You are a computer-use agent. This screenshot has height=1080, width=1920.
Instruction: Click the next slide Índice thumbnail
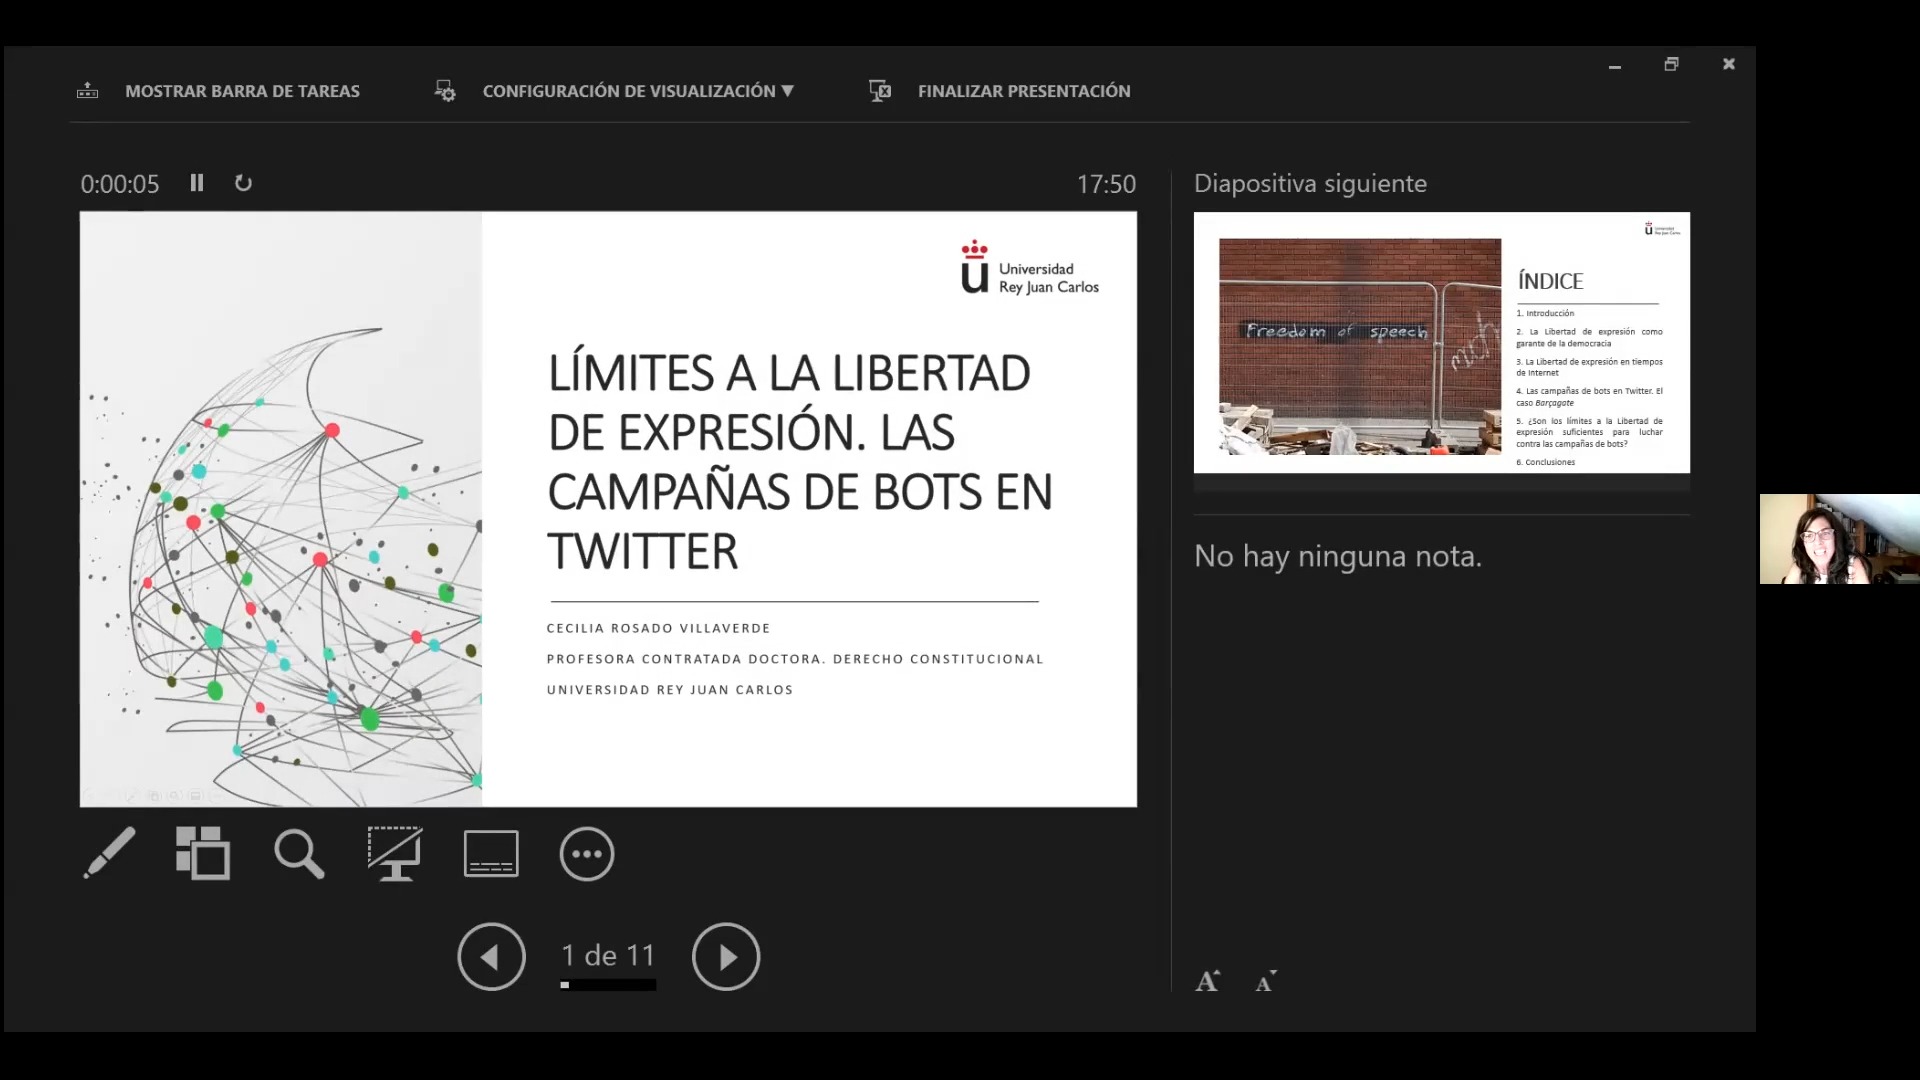pyautogui.click(x=1441, y=342)
